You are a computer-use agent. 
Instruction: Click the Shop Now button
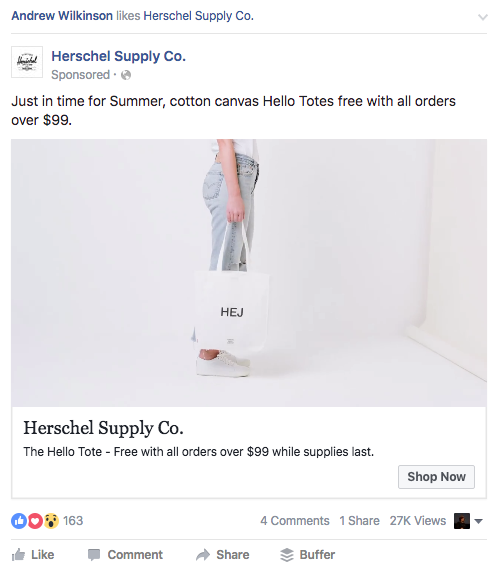coord(436,476)
